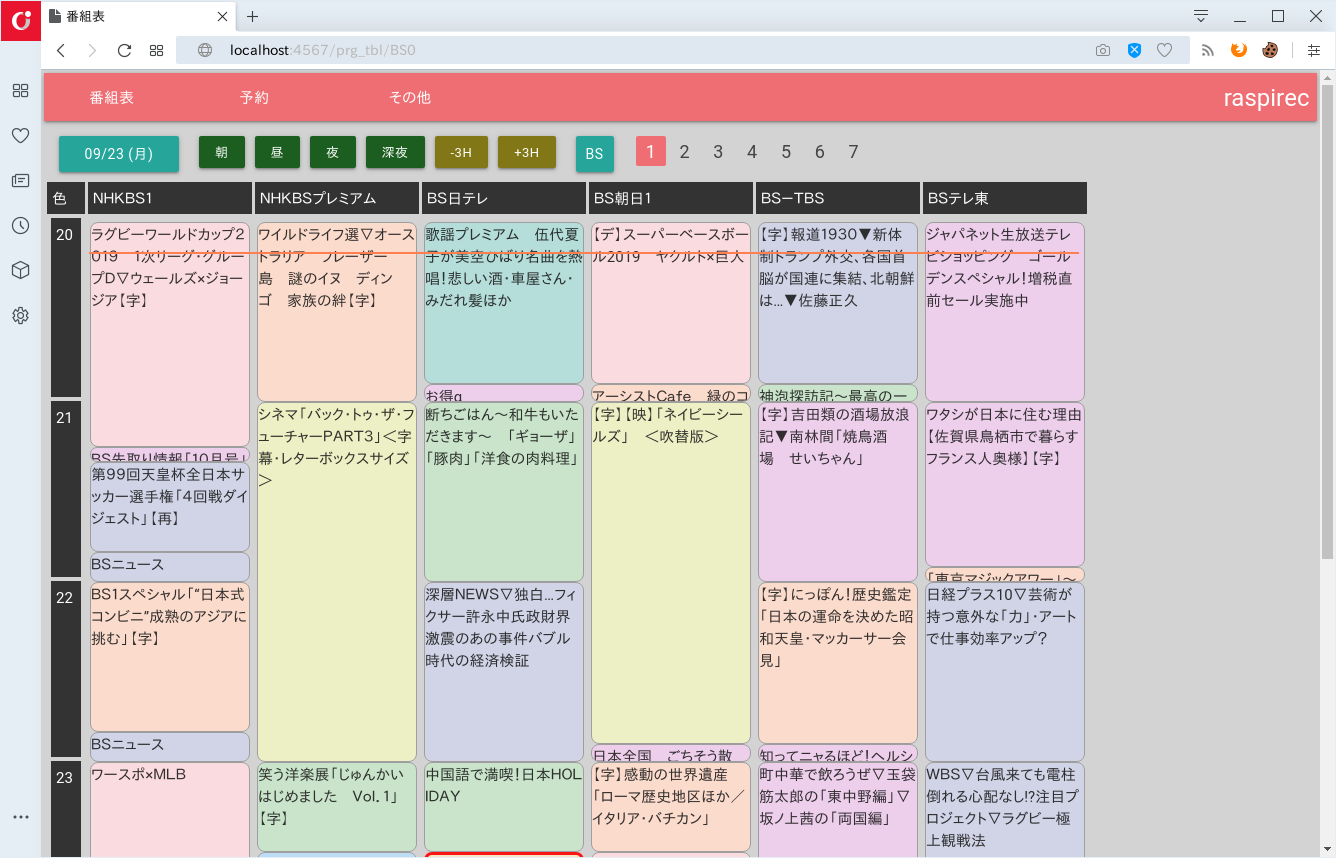Open the 3D cube extensions icon in the sidebar
Viewport: 1336px width, 858px height.
(20, 271)
